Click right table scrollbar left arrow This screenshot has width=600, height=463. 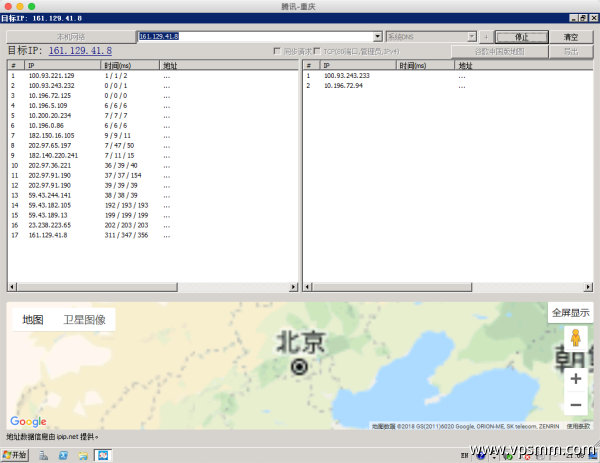308,287
